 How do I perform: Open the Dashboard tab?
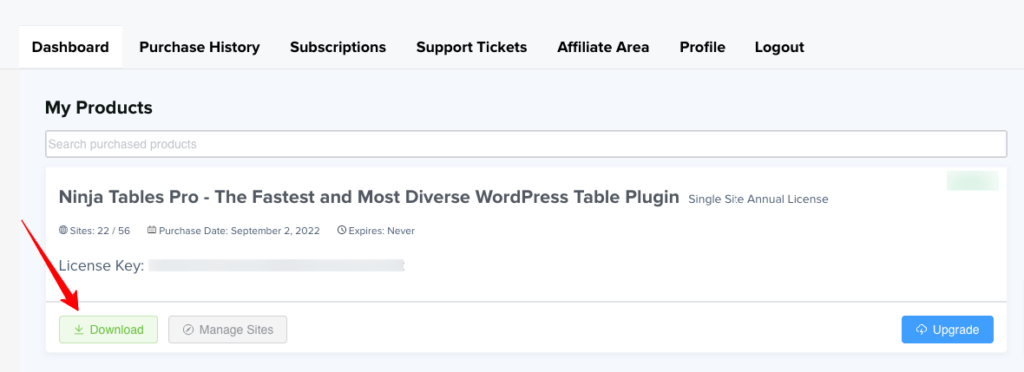(x=71, y=47)
